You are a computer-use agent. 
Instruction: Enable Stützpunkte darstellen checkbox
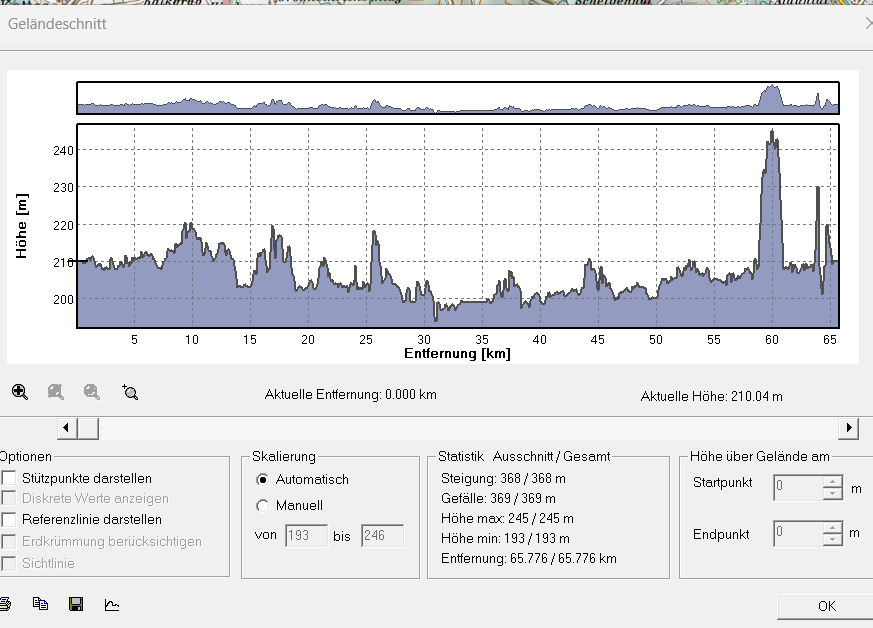9,478
